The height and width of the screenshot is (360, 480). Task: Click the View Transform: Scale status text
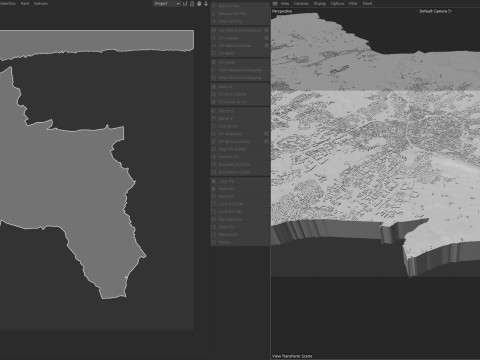pos(292,356)
